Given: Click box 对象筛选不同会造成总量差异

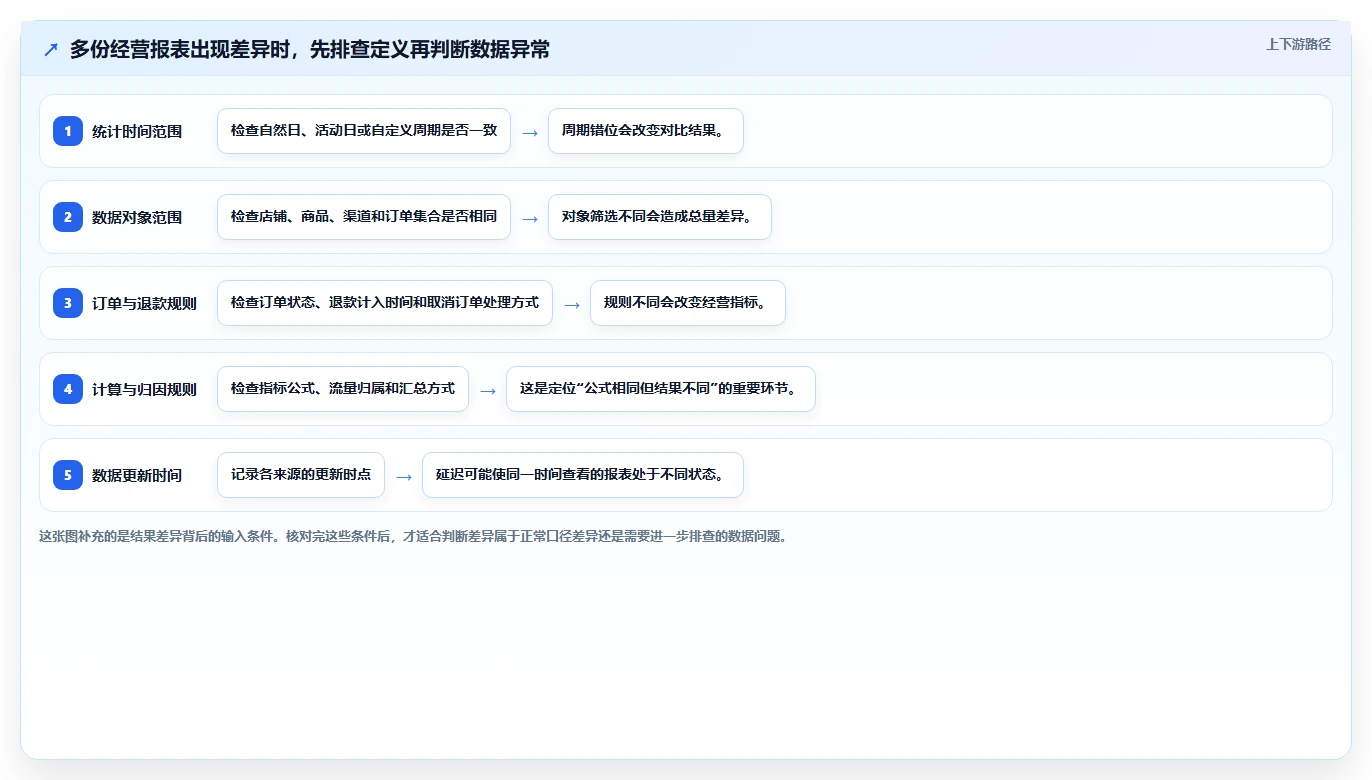Looking at the screenshot, I should point(660,217).
